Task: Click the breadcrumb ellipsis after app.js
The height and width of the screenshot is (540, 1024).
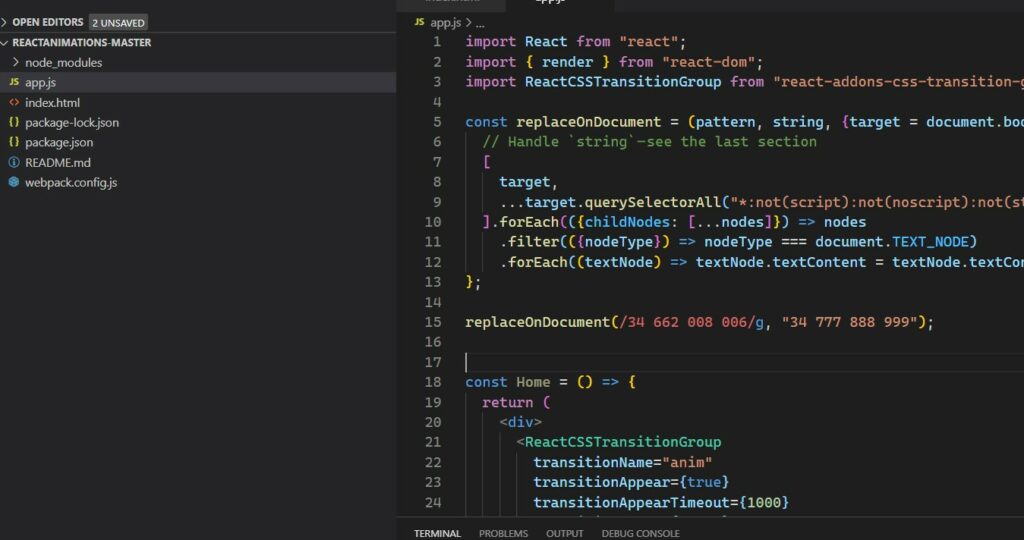Action: click(480, 24)
